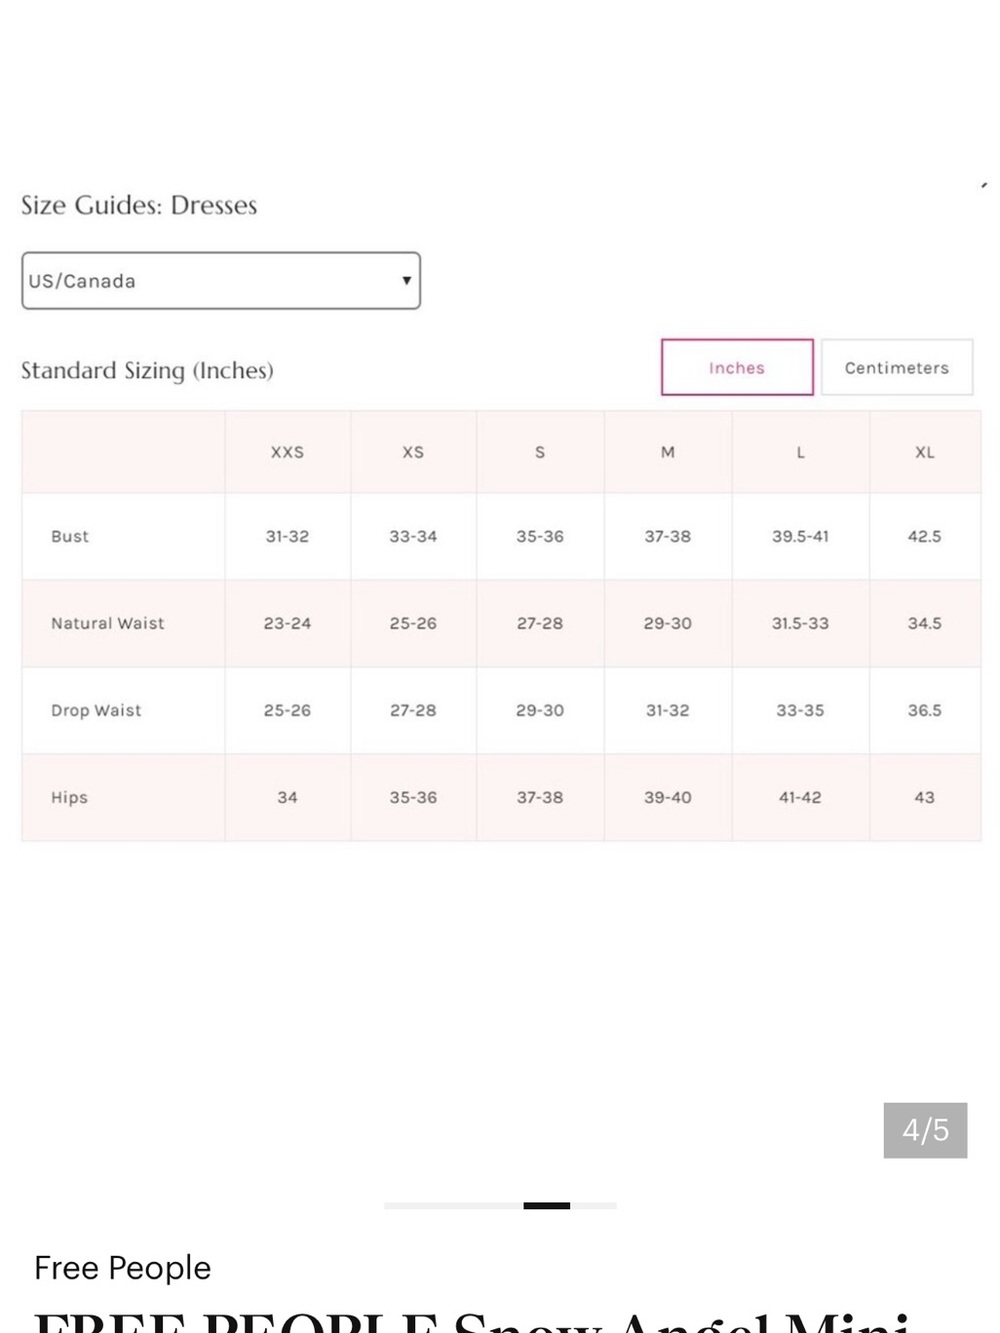Open the Free People brand link
The width and height of the screenshot is (1000, 1333).
click(123, 1268)
